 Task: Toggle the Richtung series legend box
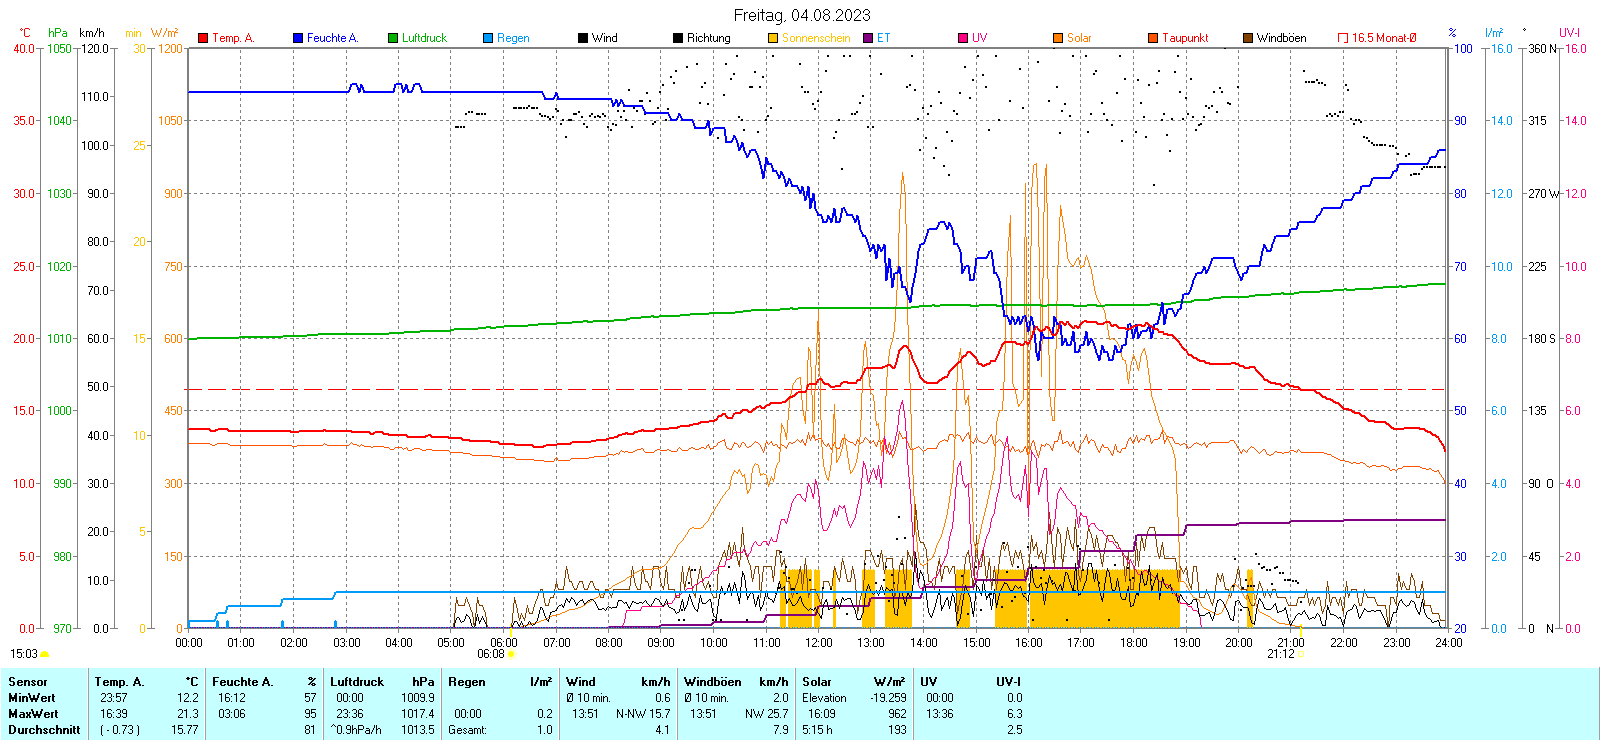[678, 38]
